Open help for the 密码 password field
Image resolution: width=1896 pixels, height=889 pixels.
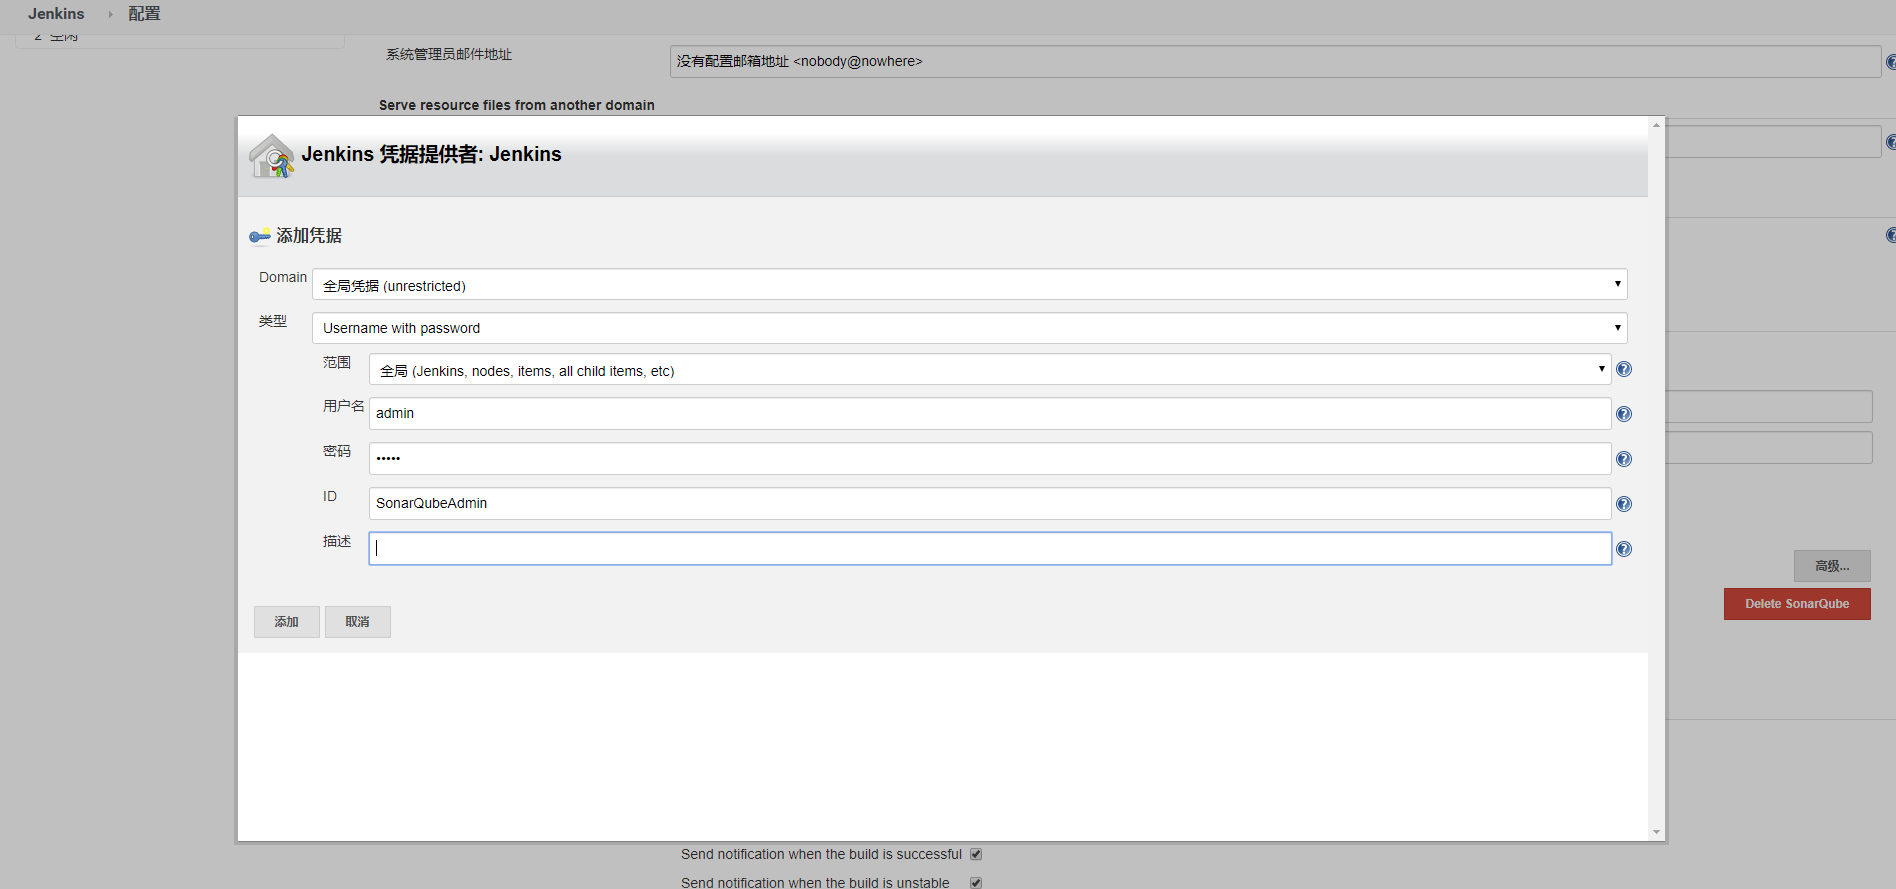point(1624,459)
